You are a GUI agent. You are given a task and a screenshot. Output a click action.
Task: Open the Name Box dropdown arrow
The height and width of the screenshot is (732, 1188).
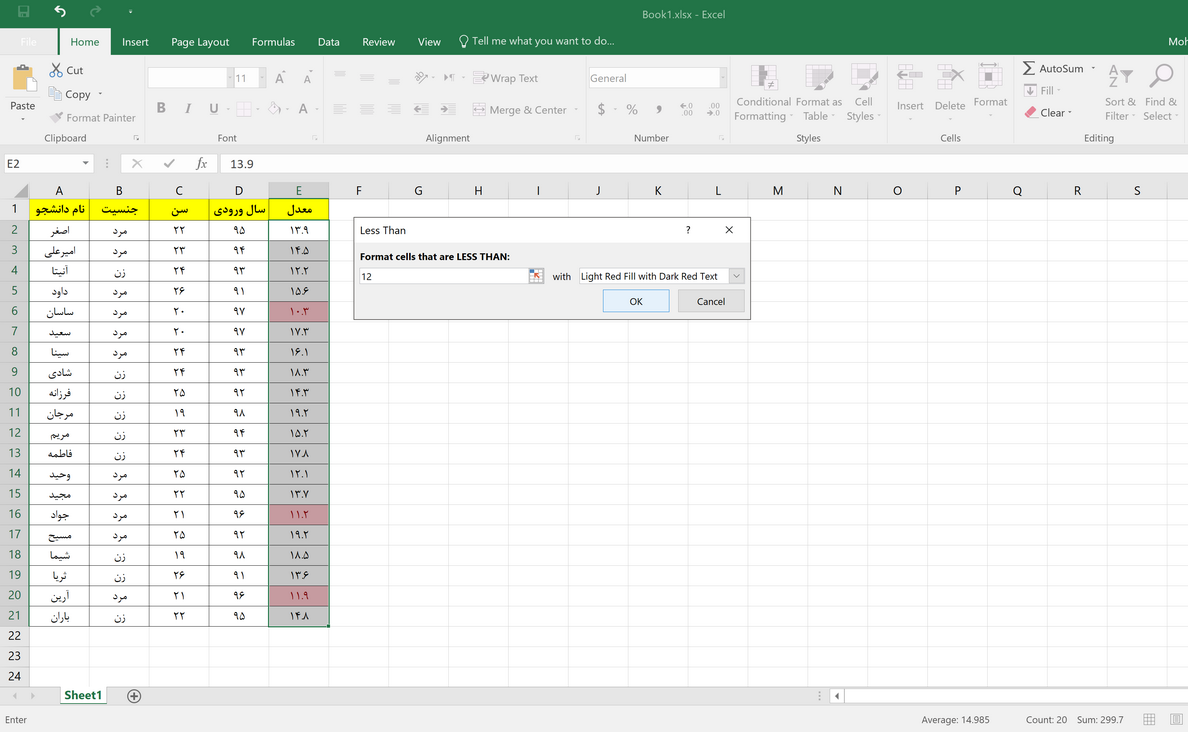click(85, 164)
